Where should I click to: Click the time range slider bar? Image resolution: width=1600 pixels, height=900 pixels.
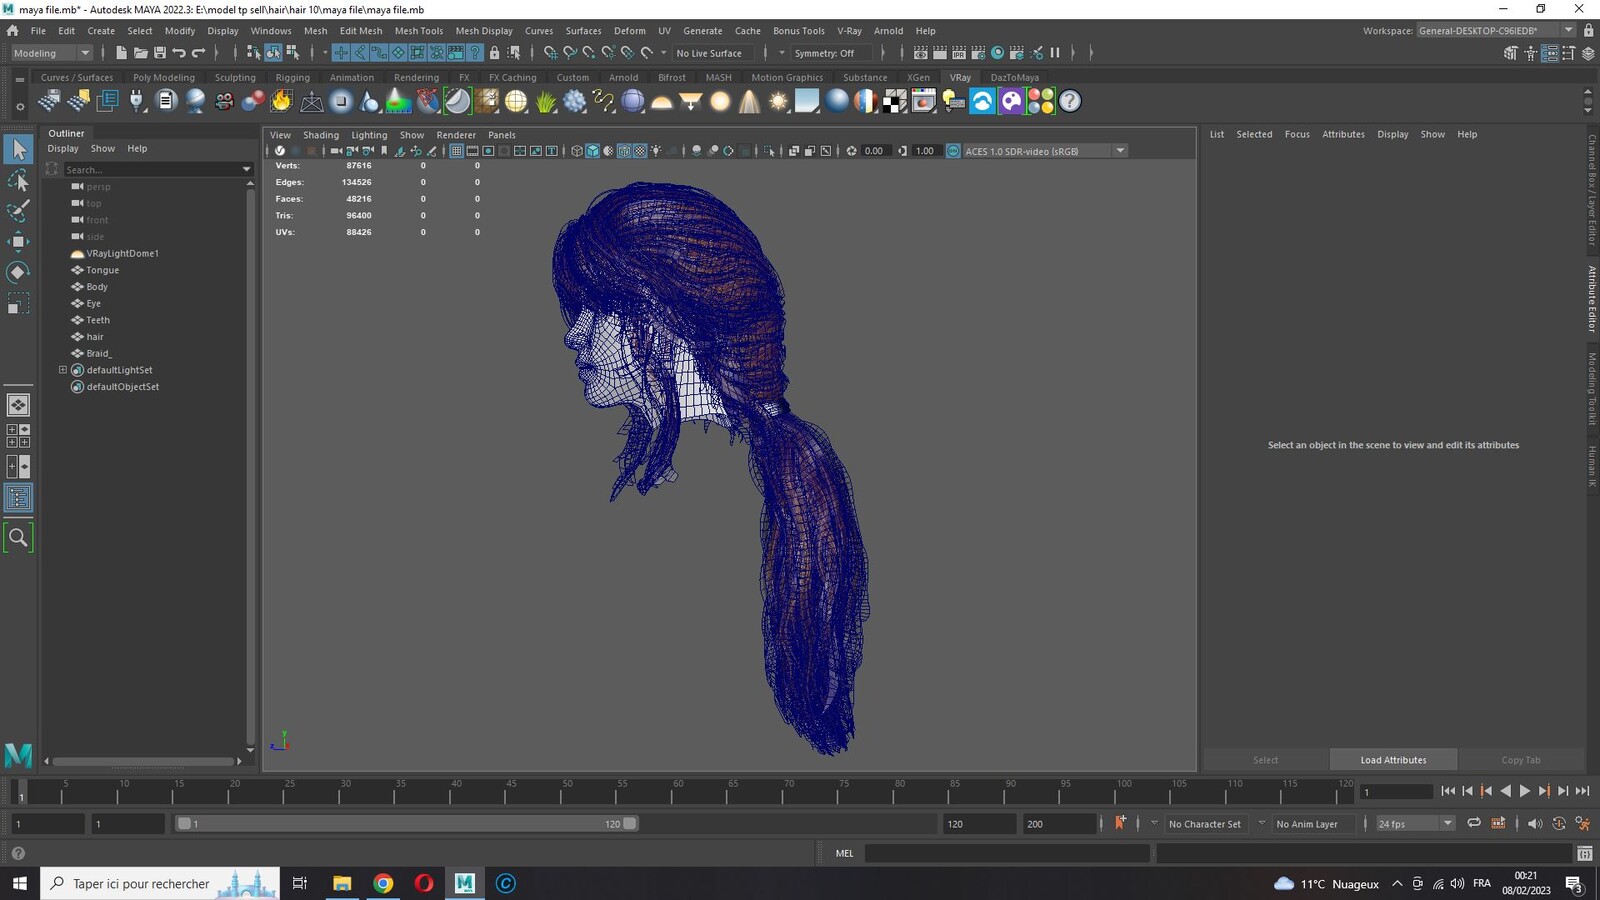(406, 824)
